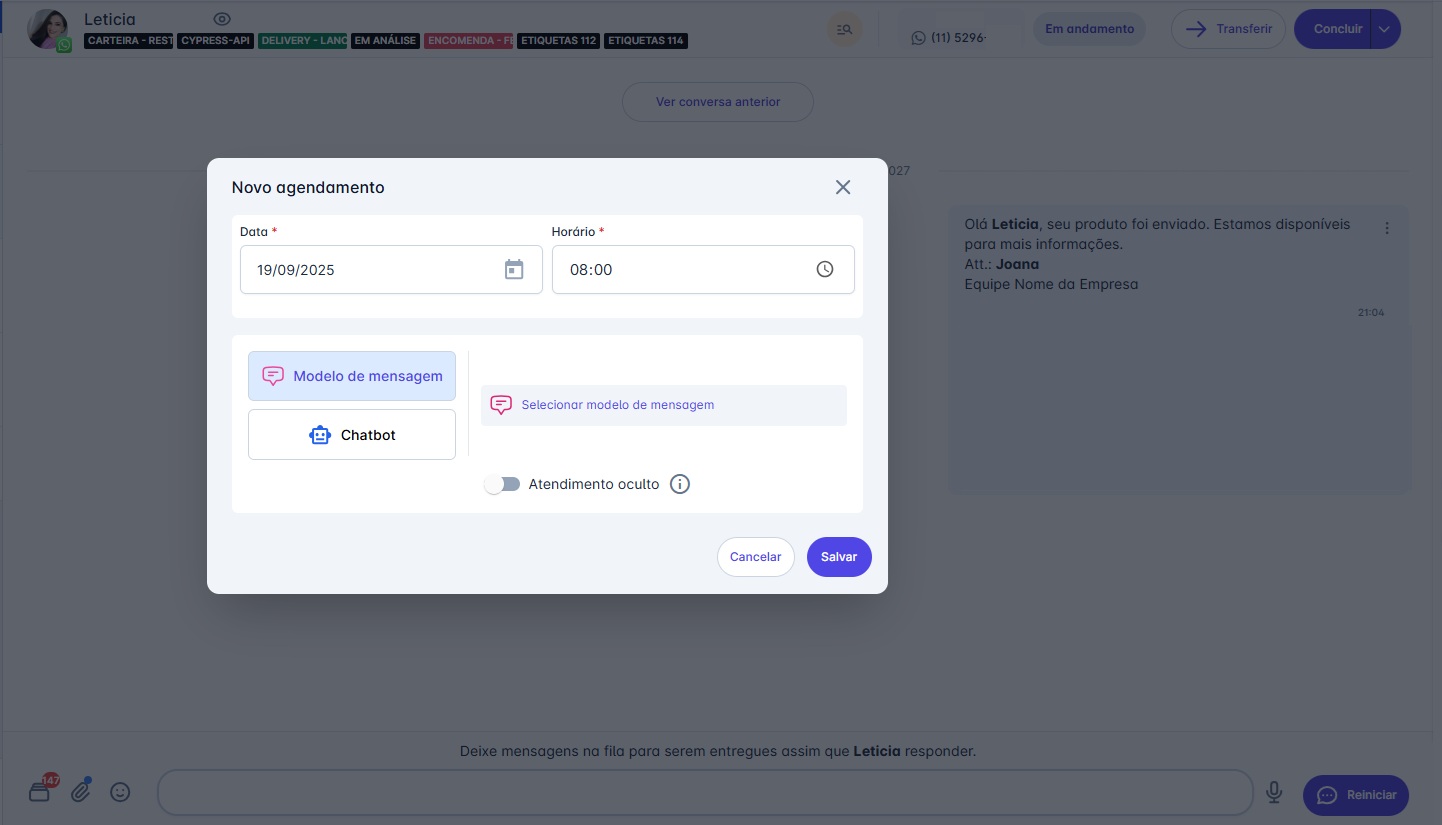Image resolution: width=1442 pixels, height=825 pixels.
Task: Open the search conversation icon in header
Action: click(x=845, y=29)
